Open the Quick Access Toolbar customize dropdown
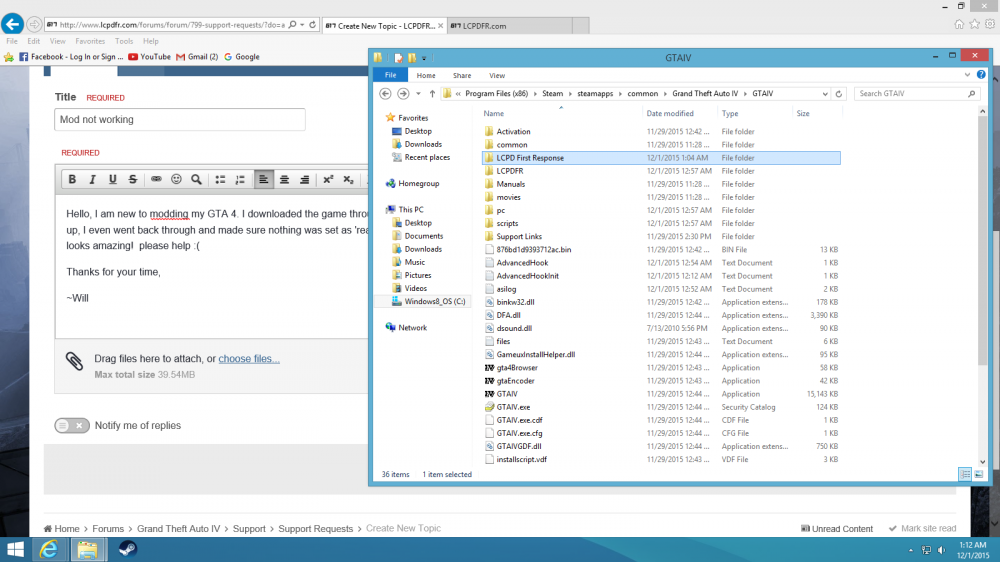1000x562 pixels. tap(423, 58)
